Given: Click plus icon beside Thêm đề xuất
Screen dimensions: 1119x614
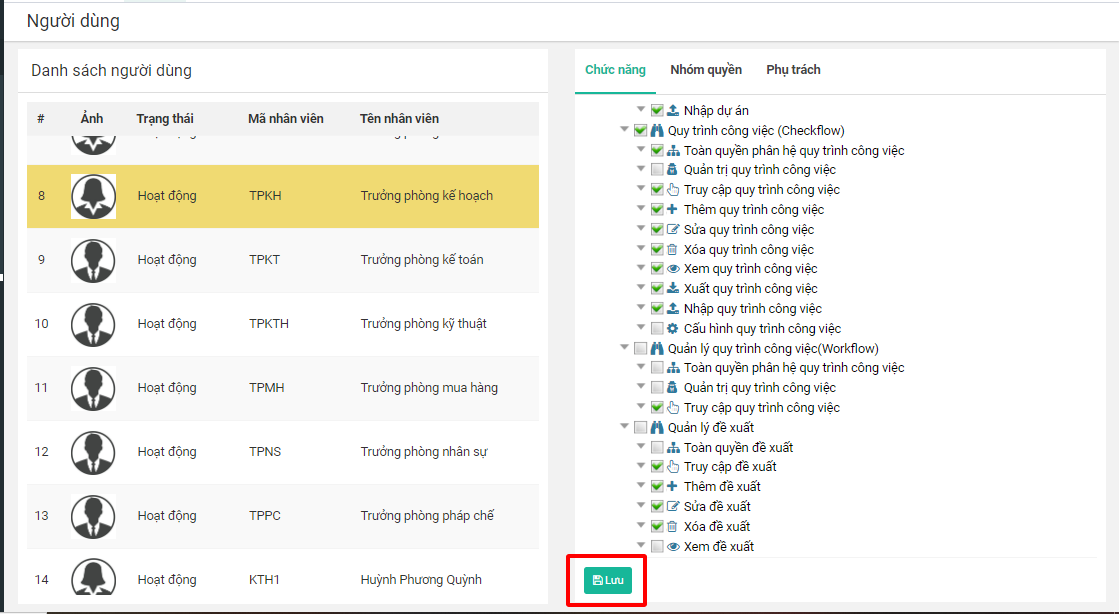Looking at the screenshot, I should coord(673,487).
